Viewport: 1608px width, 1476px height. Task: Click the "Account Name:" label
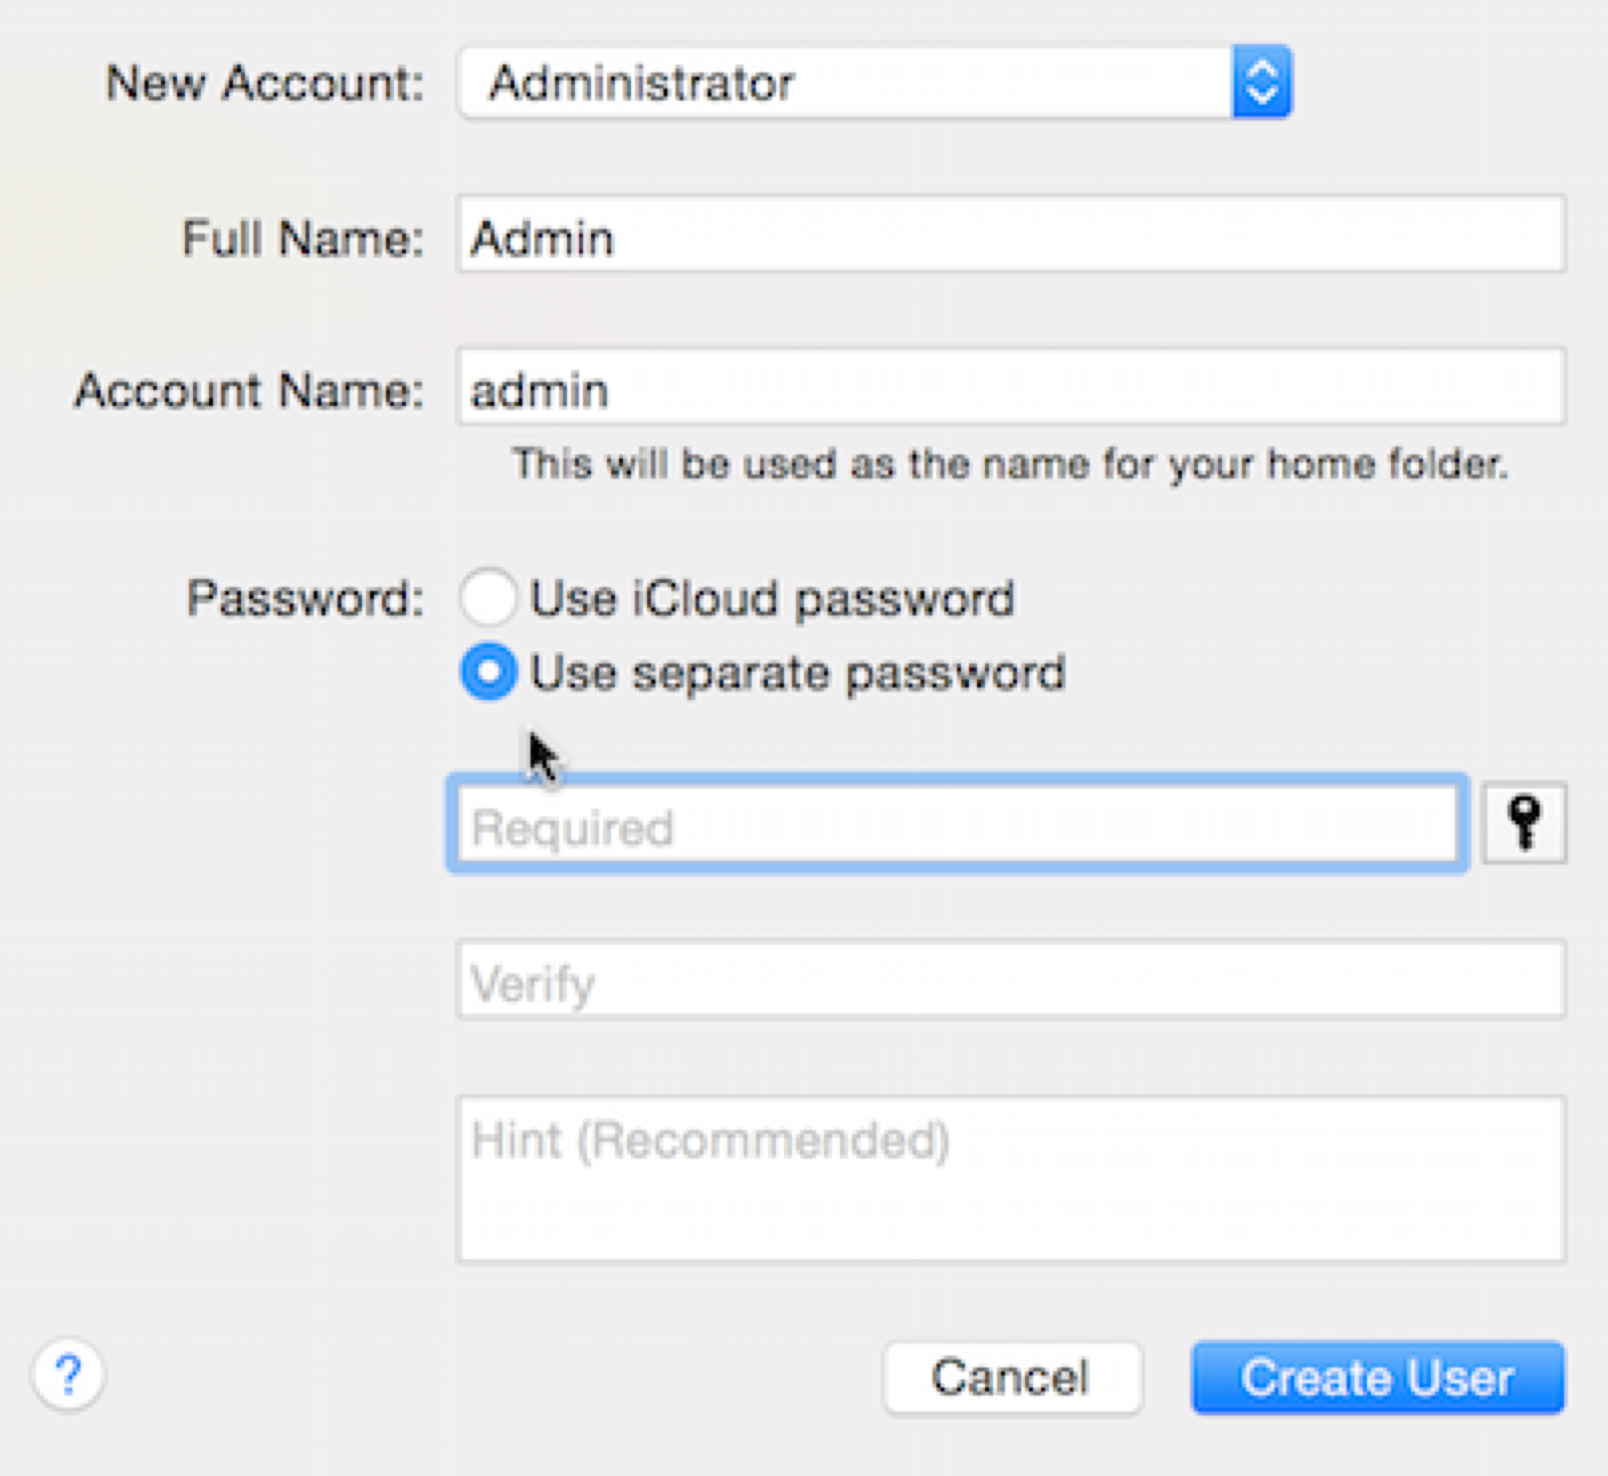pos(249,390)
